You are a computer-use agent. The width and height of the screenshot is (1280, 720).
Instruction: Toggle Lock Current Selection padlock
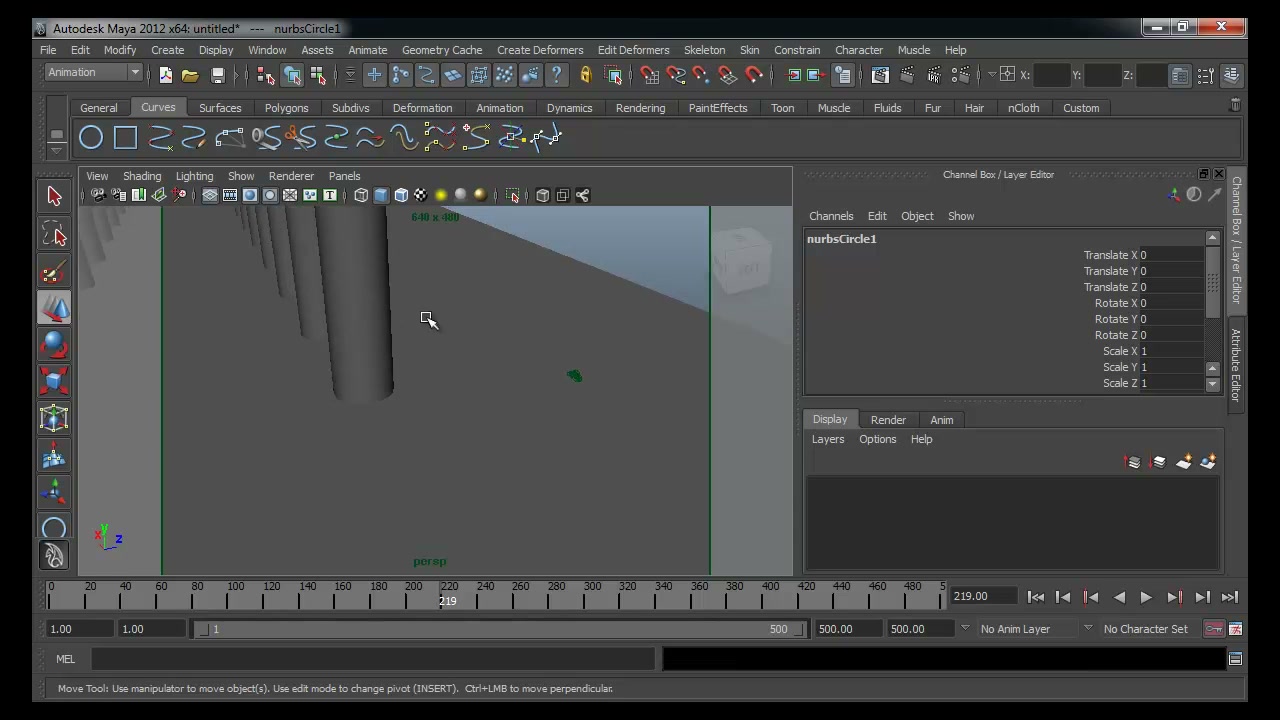coord(586,75)
